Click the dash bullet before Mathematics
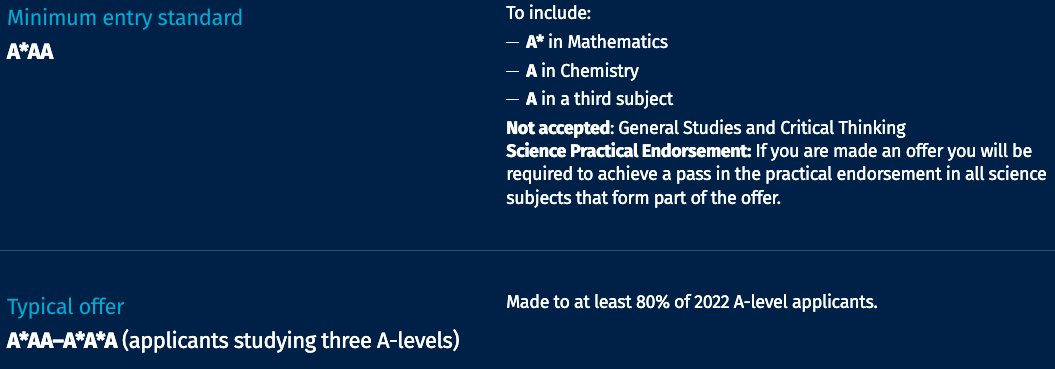 pos(512,42)
